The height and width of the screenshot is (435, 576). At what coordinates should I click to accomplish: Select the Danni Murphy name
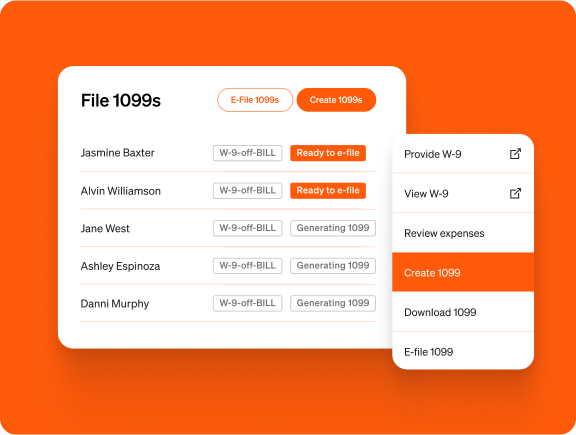115,304
